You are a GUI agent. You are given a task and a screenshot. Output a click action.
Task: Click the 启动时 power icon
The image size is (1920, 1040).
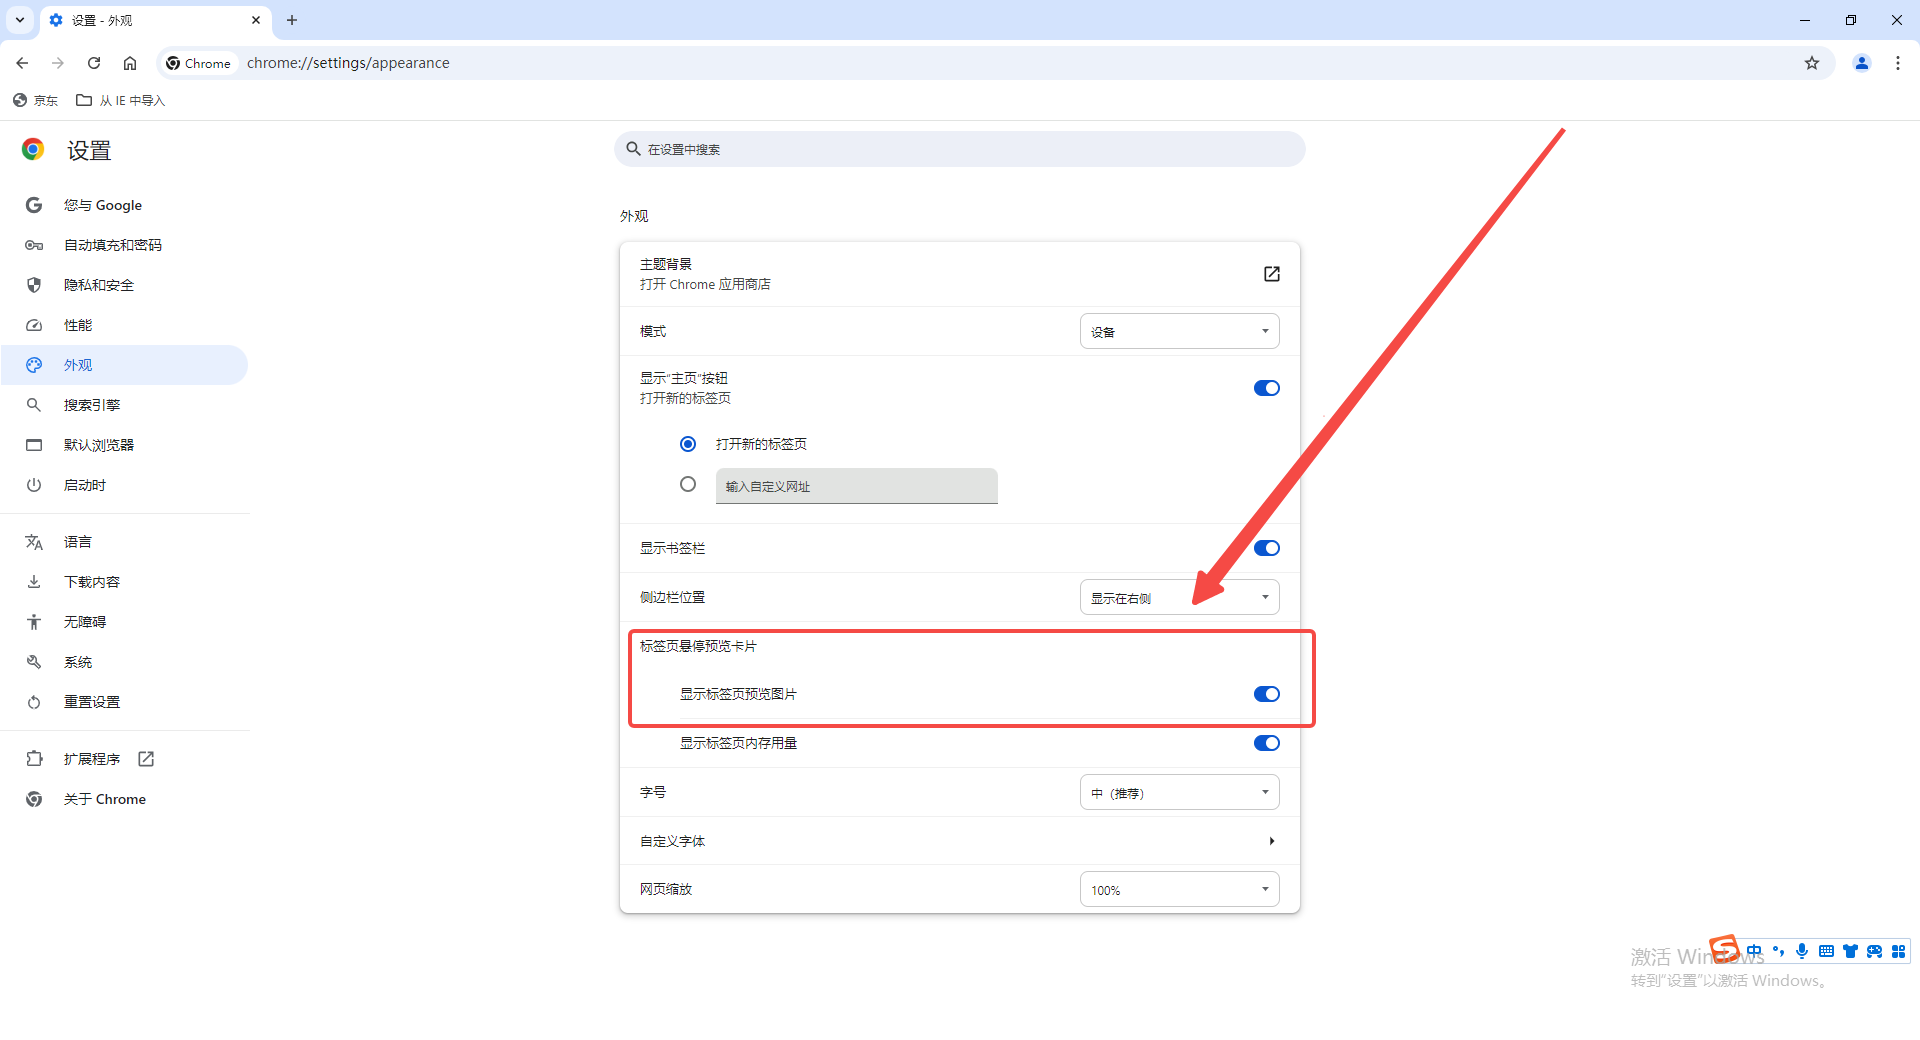[34, 485]
